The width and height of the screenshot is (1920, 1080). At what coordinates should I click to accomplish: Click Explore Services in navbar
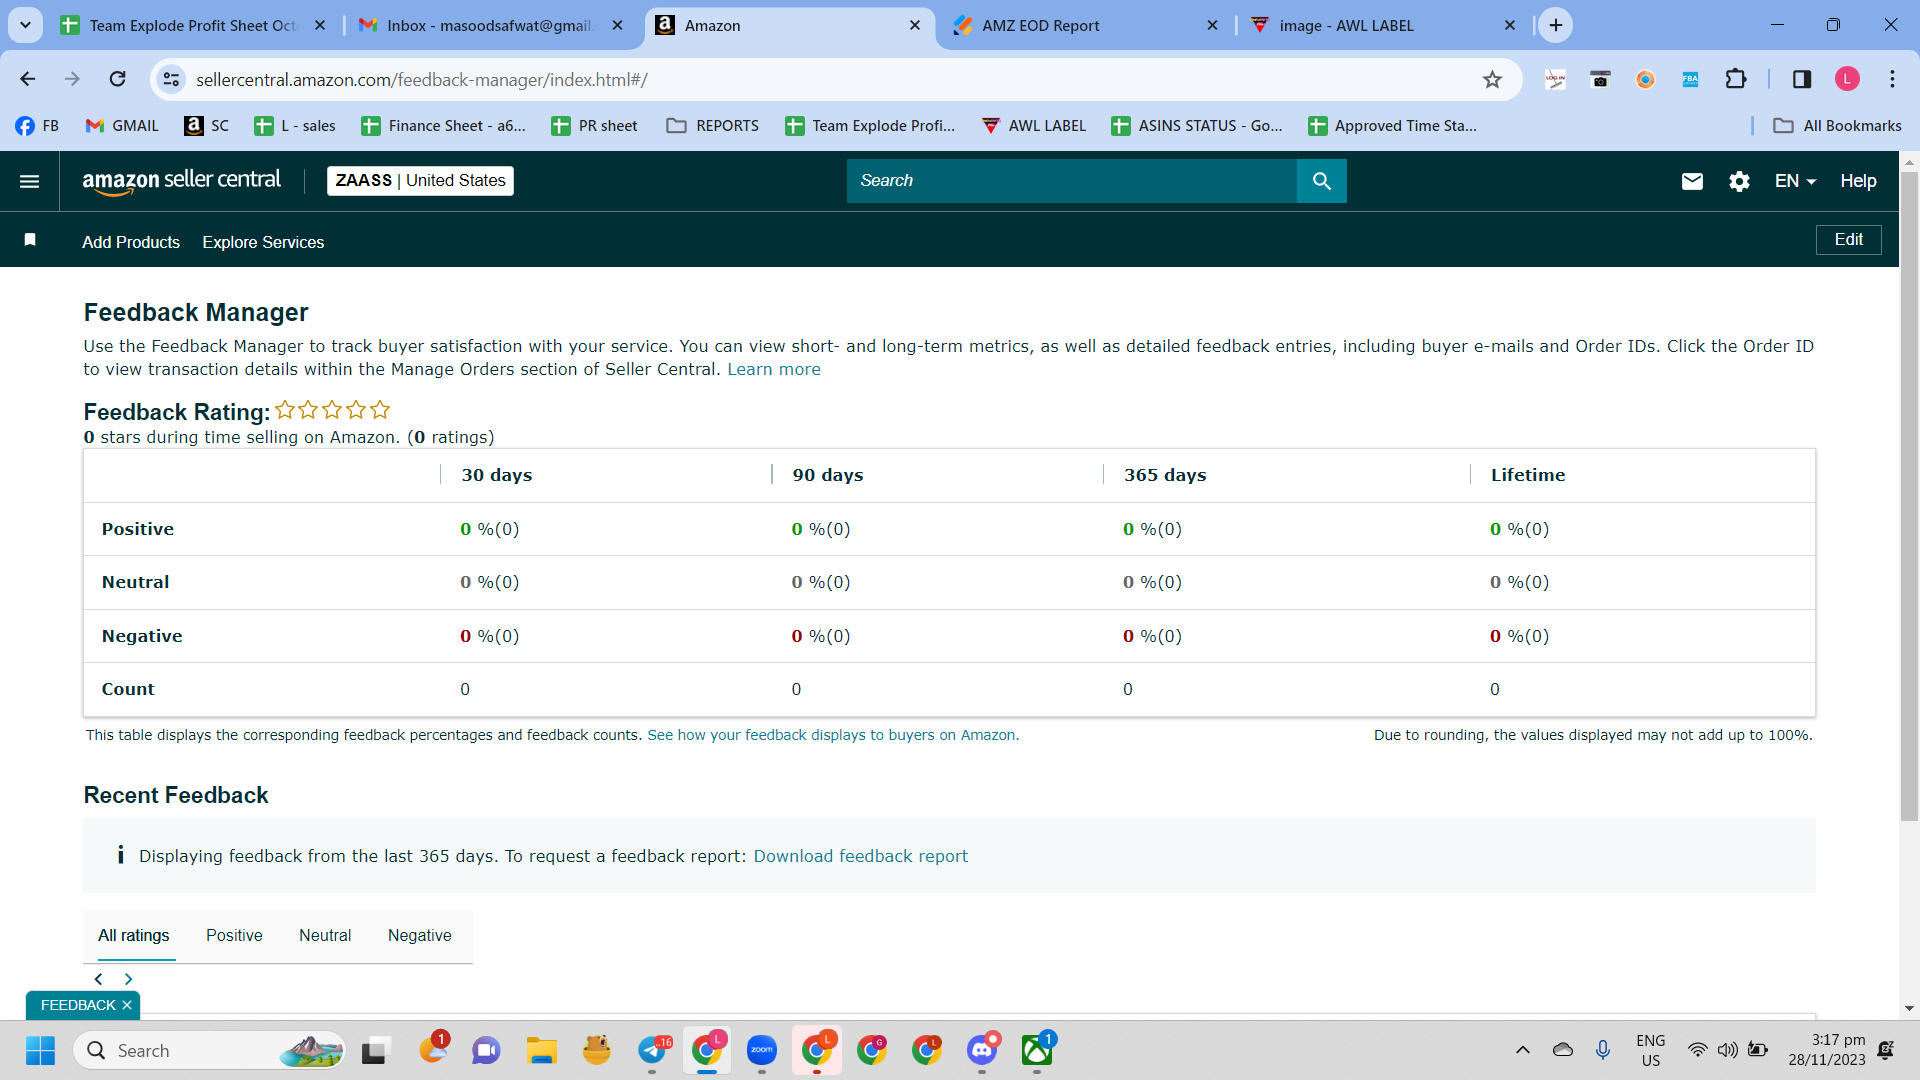263,242
